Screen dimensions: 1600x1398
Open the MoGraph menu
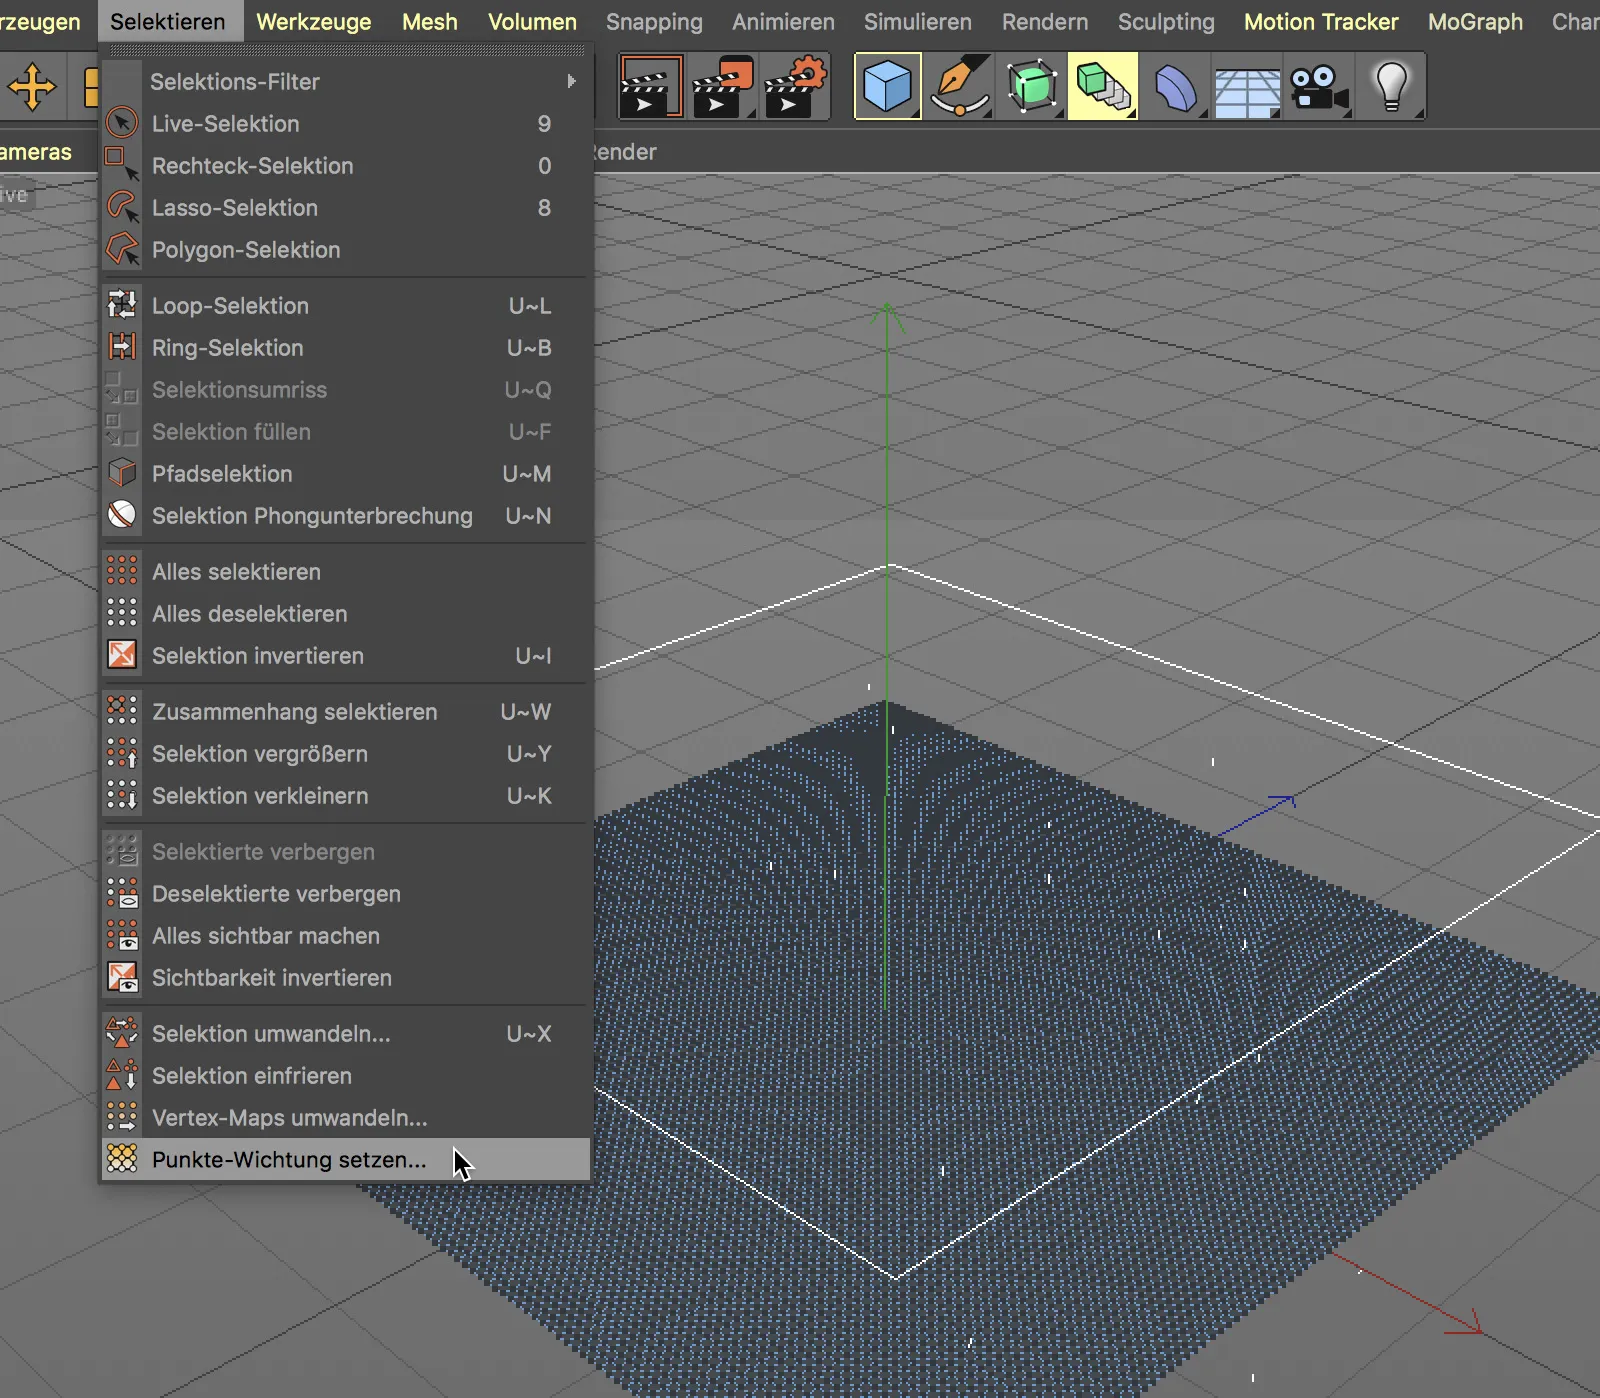click(1475, 21)
